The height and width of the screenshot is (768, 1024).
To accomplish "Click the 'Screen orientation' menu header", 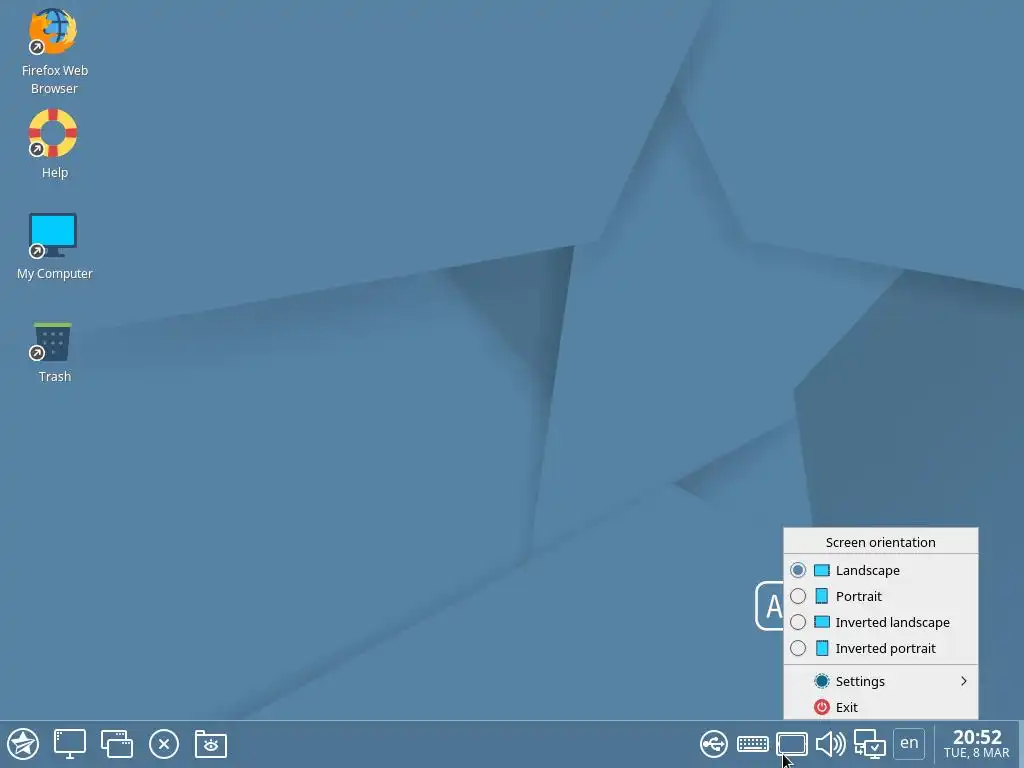I will click(x=880, y=542).
